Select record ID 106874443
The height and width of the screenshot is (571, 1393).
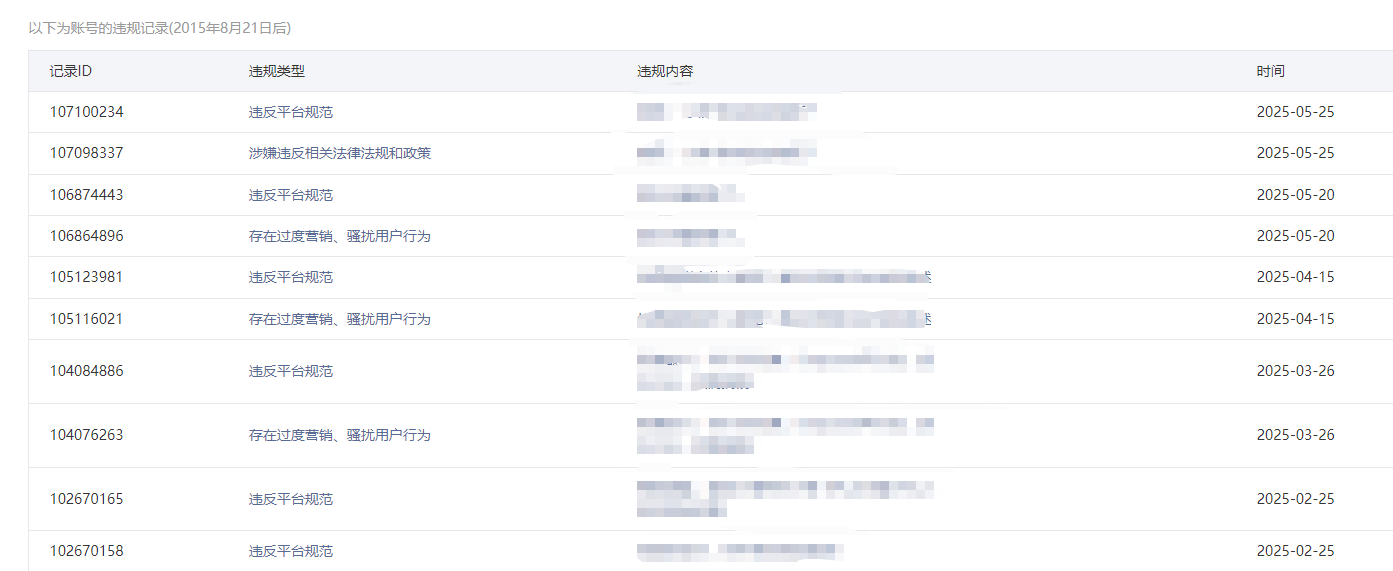87,195
